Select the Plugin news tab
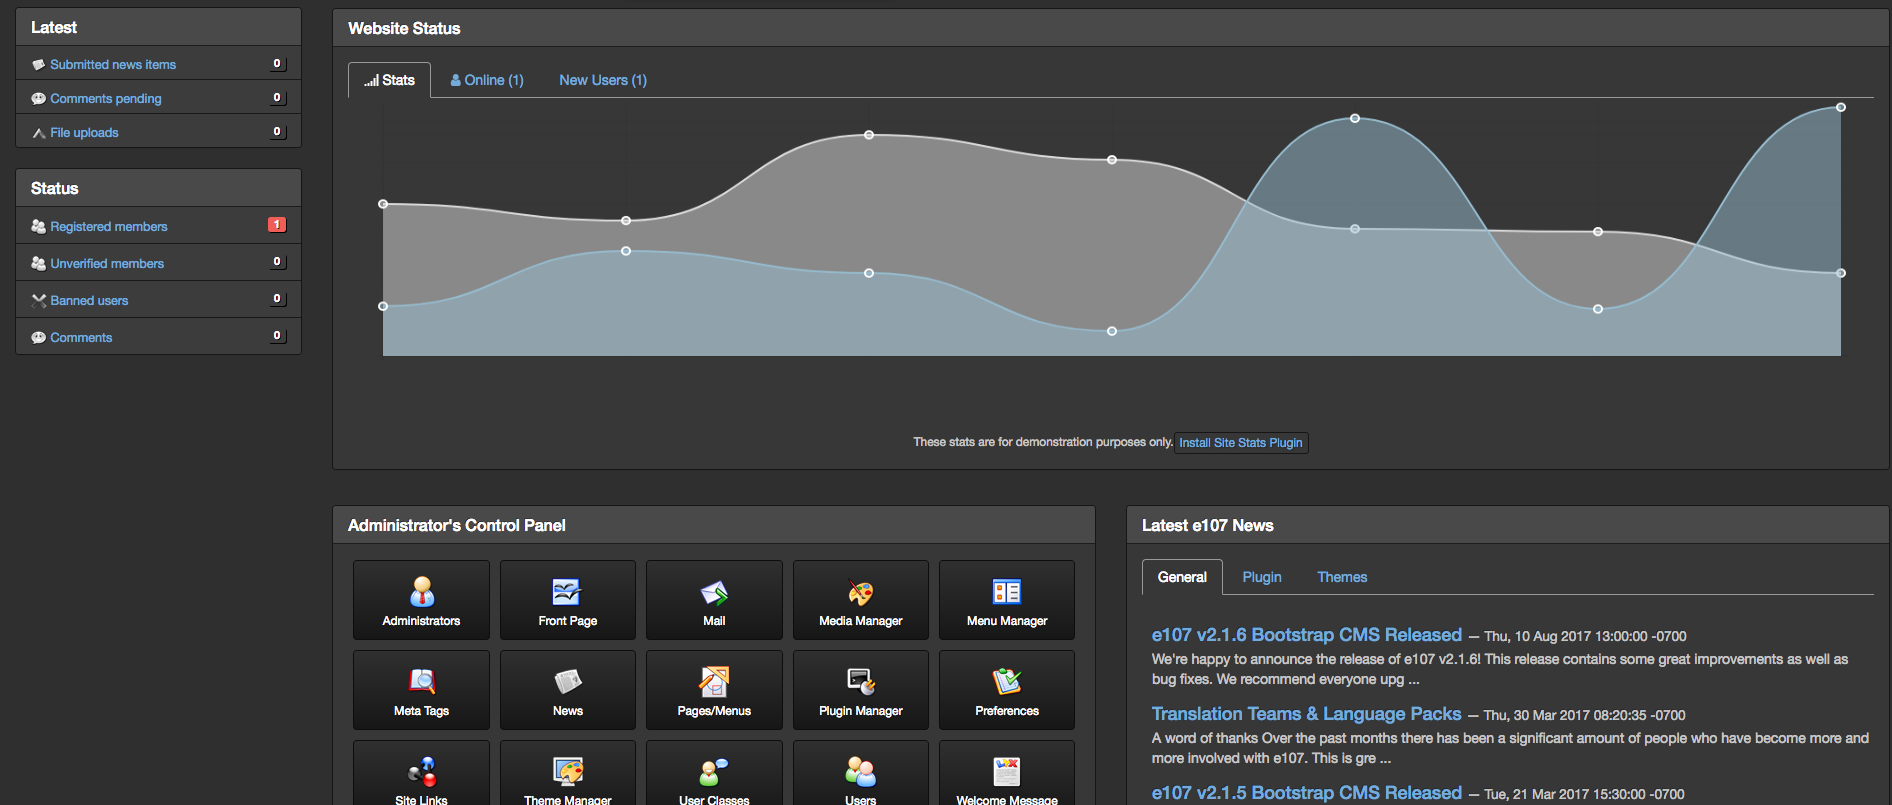This screenshot has width=1892, height=805. [1261, 577]
